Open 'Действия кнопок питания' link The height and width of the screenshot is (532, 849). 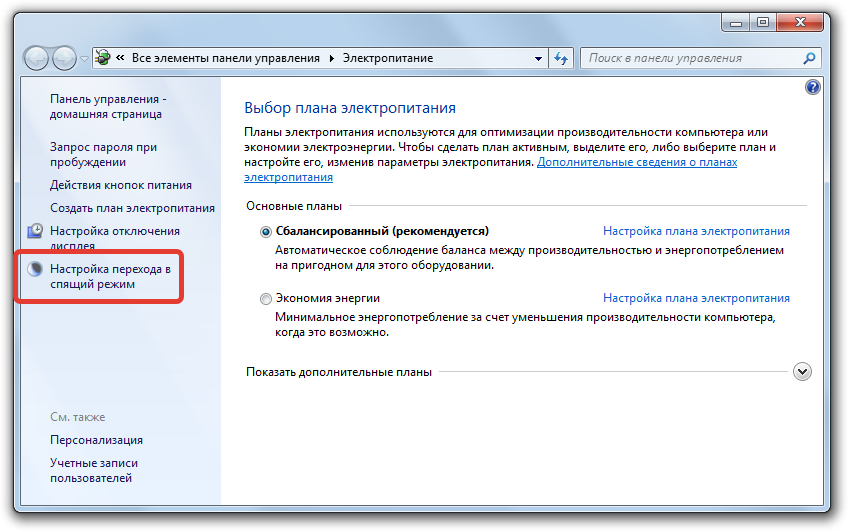121,185
